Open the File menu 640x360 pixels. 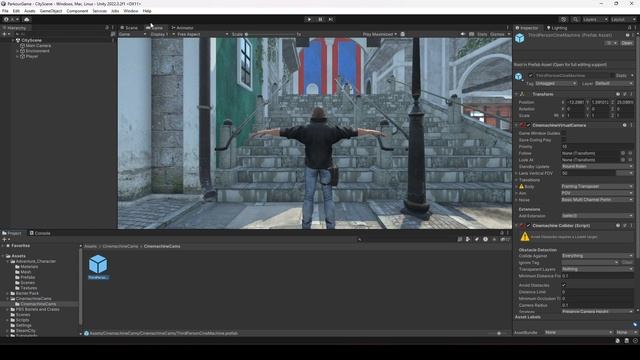click(x=5, y=11)
